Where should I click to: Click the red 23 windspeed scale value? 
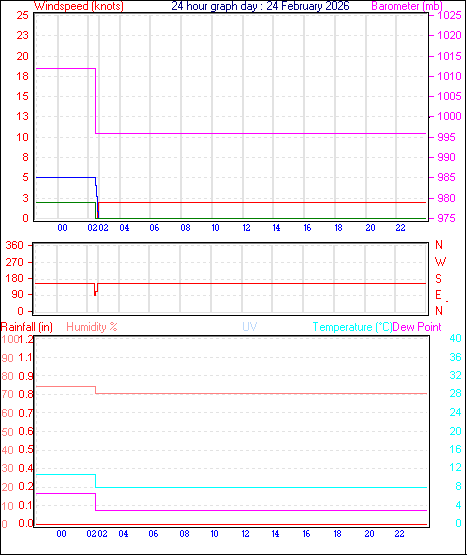22,35
